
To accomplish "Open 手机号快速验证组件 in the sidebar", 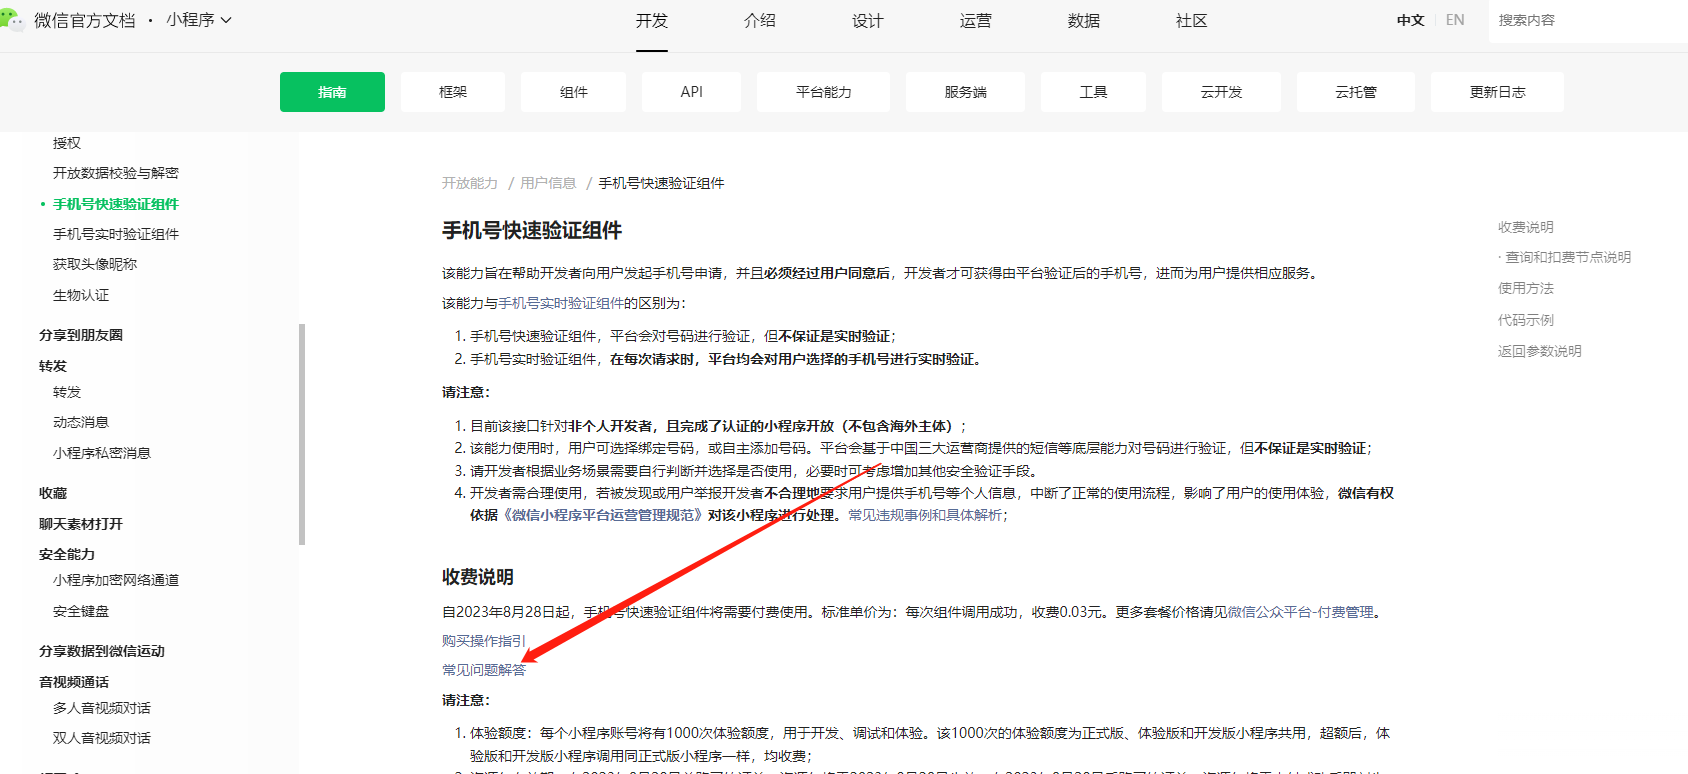I will coord(116,204).
